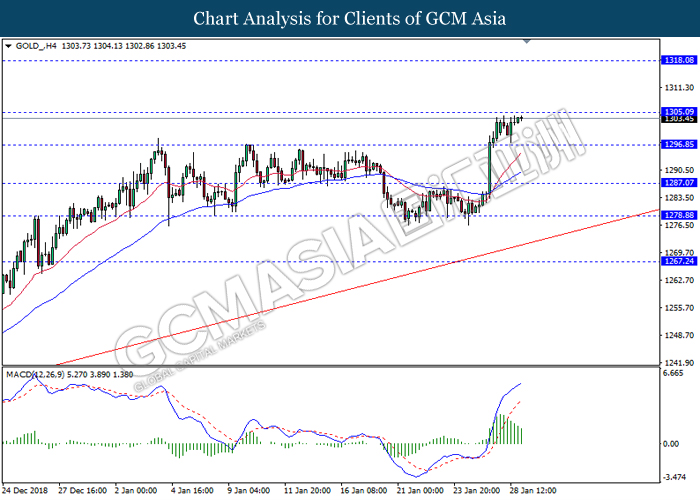Click the 24 Dec 2018 date label
The image size is (700, 500).
[24, 491]
